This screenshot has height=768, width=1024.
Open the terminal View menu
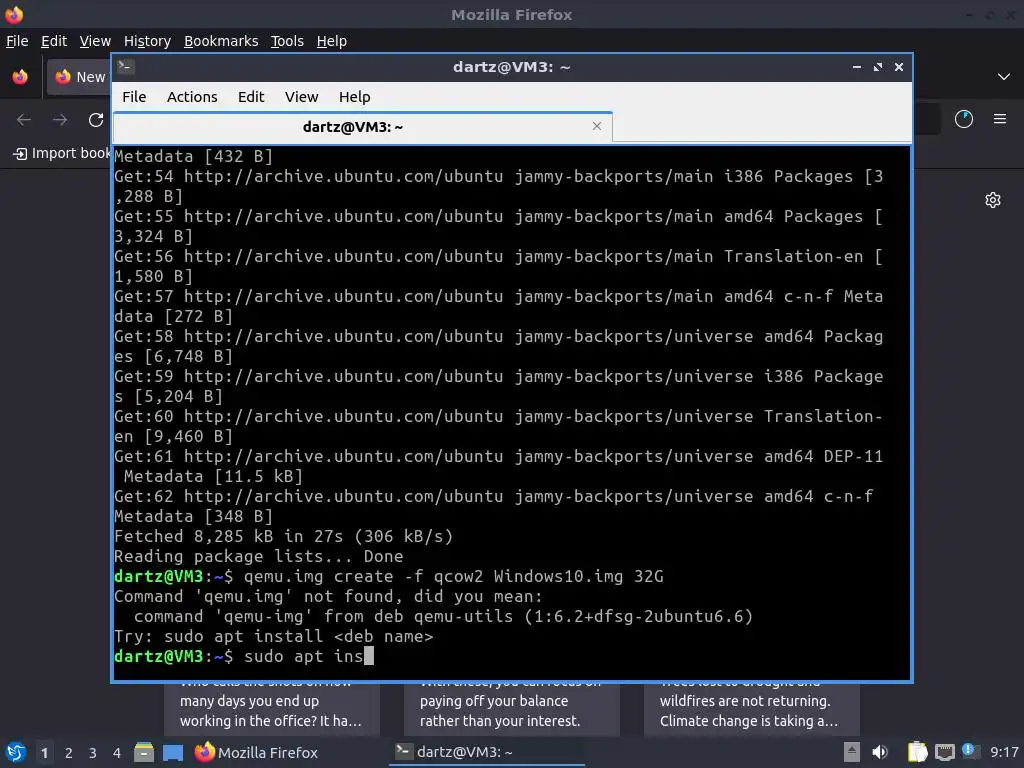pyautogui.click(x=301, y=97)
